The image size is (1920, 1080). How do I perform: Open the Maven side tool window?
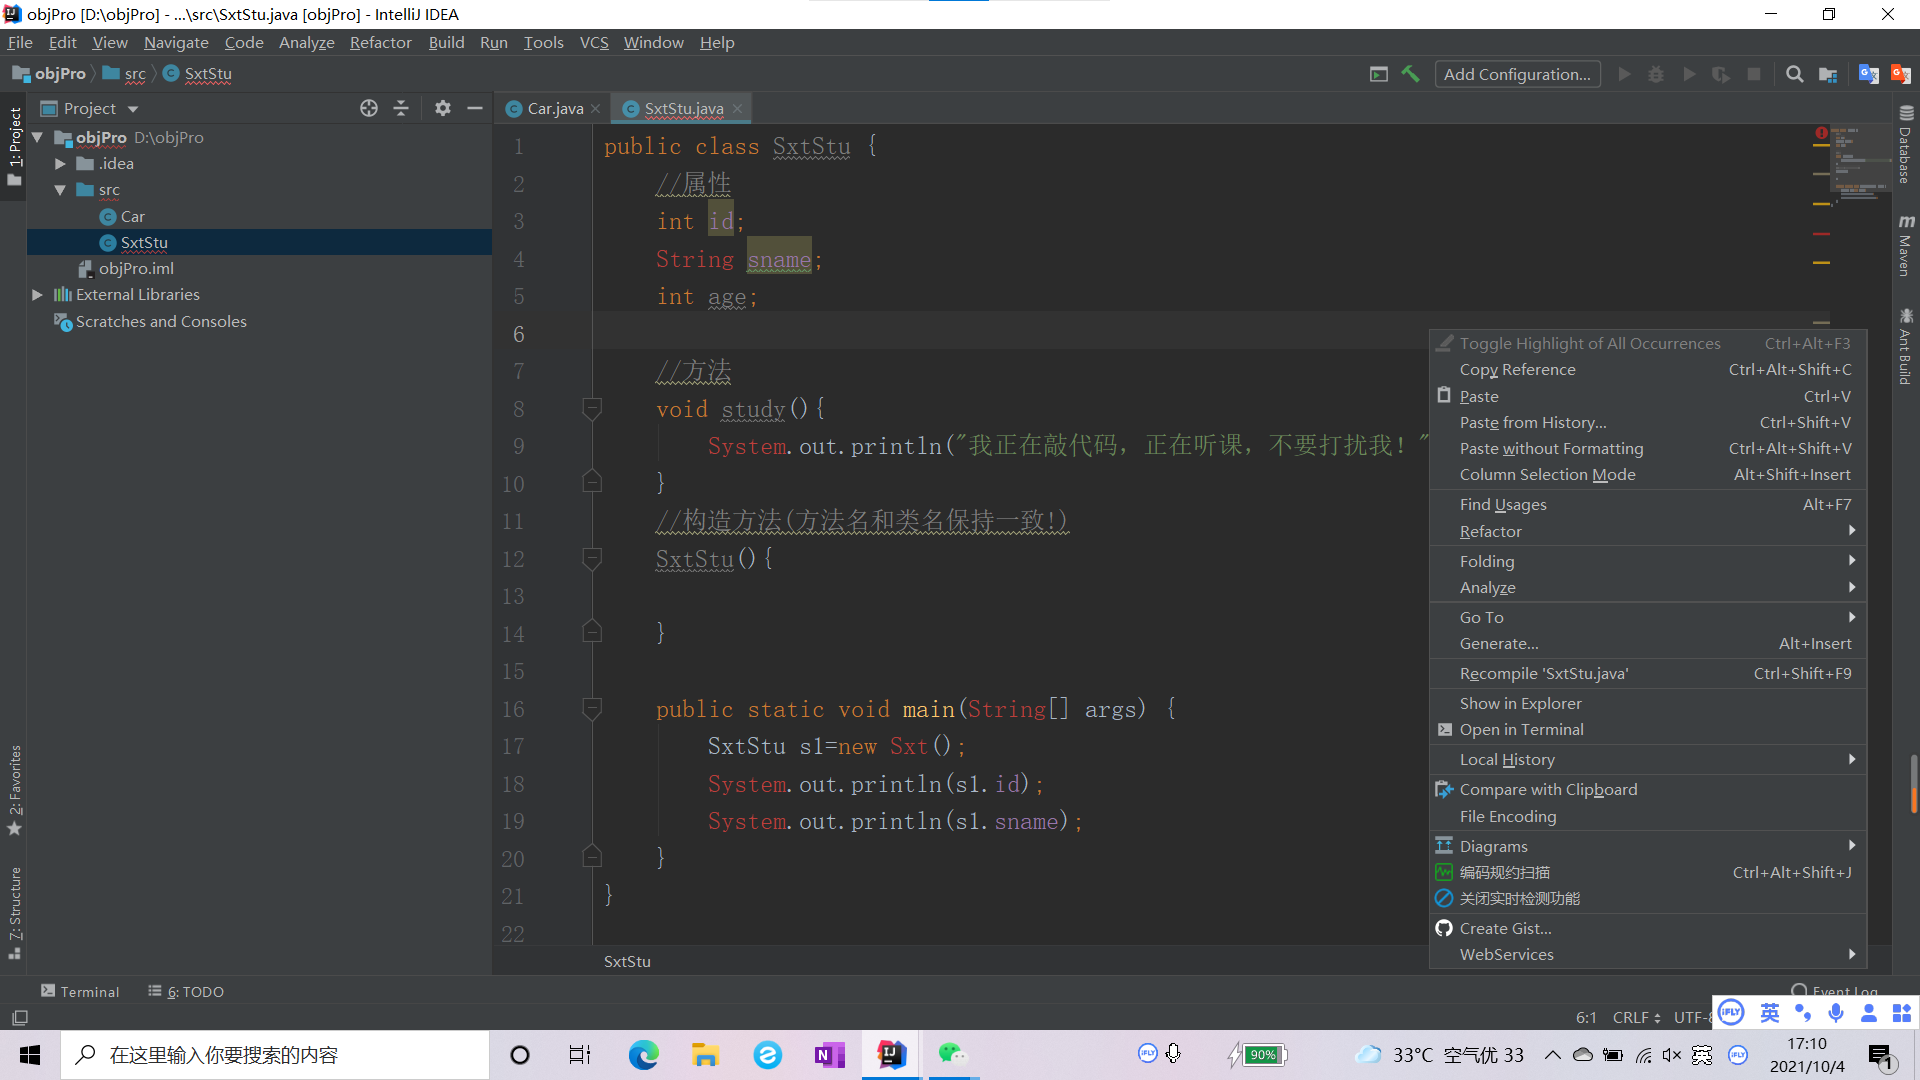[1906, 245]
